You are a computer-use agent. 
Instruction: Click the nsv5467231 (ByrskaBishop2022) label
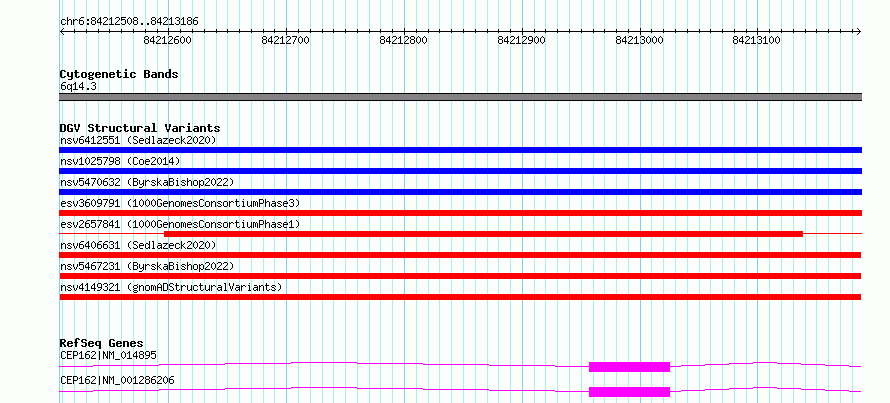pyautogui.click(x=147, y=266)
